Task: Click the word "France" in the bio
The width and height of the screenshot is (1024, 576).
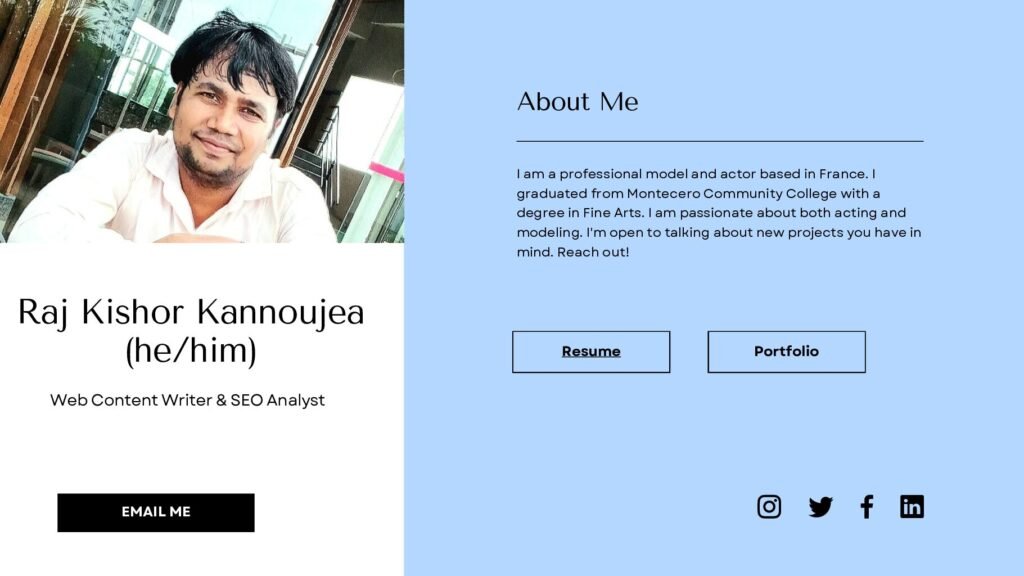Action: point(842,174)
